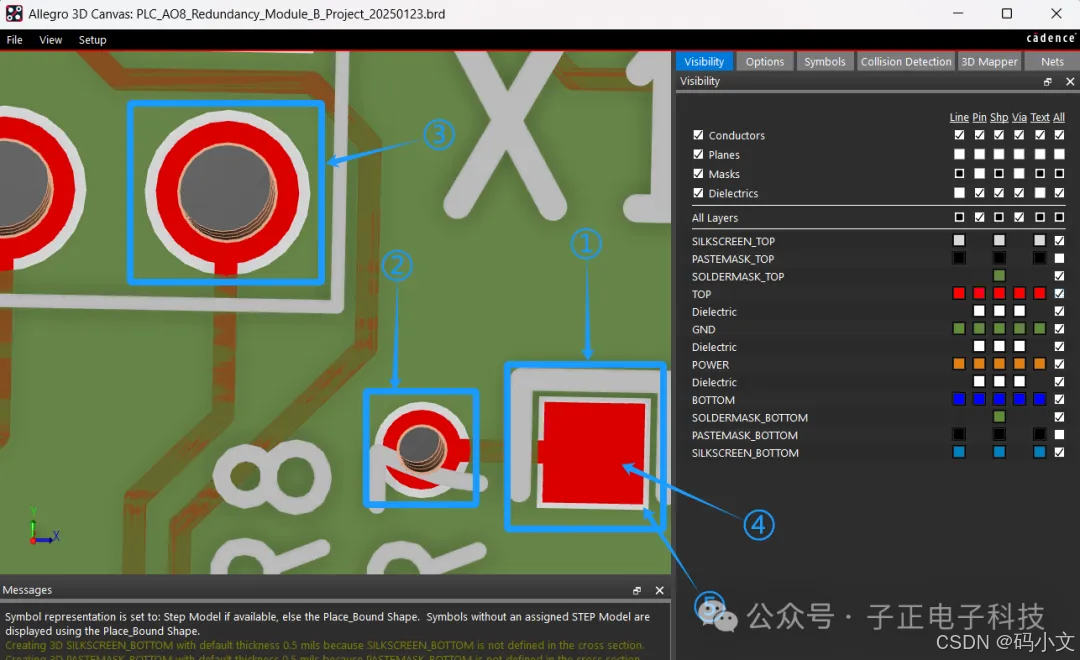The image size is (1080, 660).
Task: Open the Nets tab
Action: [1052, 61]
